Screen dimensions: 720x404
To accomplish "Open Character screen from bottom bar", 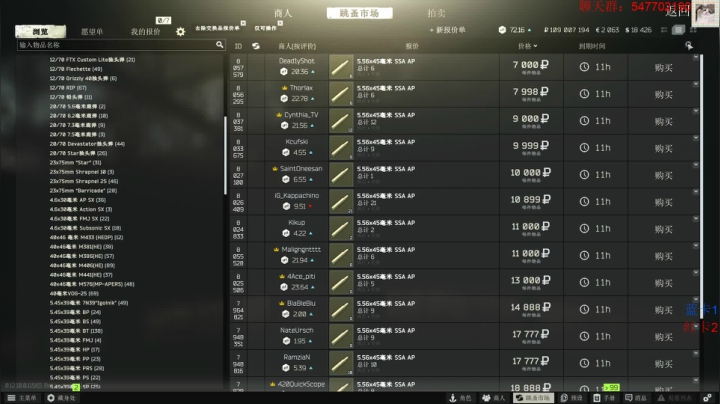I will pyautogui.click(x=460, y=398).
